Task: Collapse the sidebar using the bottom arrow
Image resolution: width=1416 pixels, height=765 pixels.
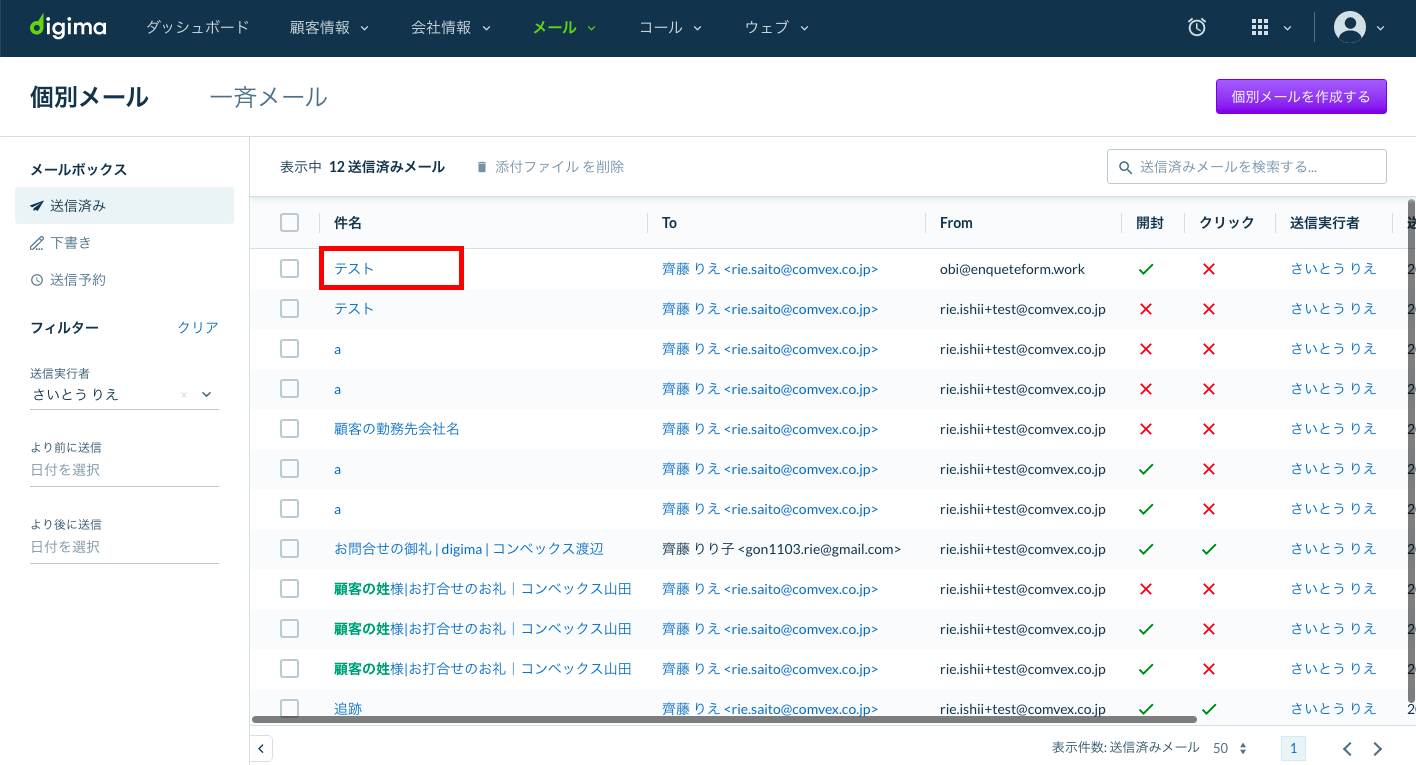Action: point(261,748)
